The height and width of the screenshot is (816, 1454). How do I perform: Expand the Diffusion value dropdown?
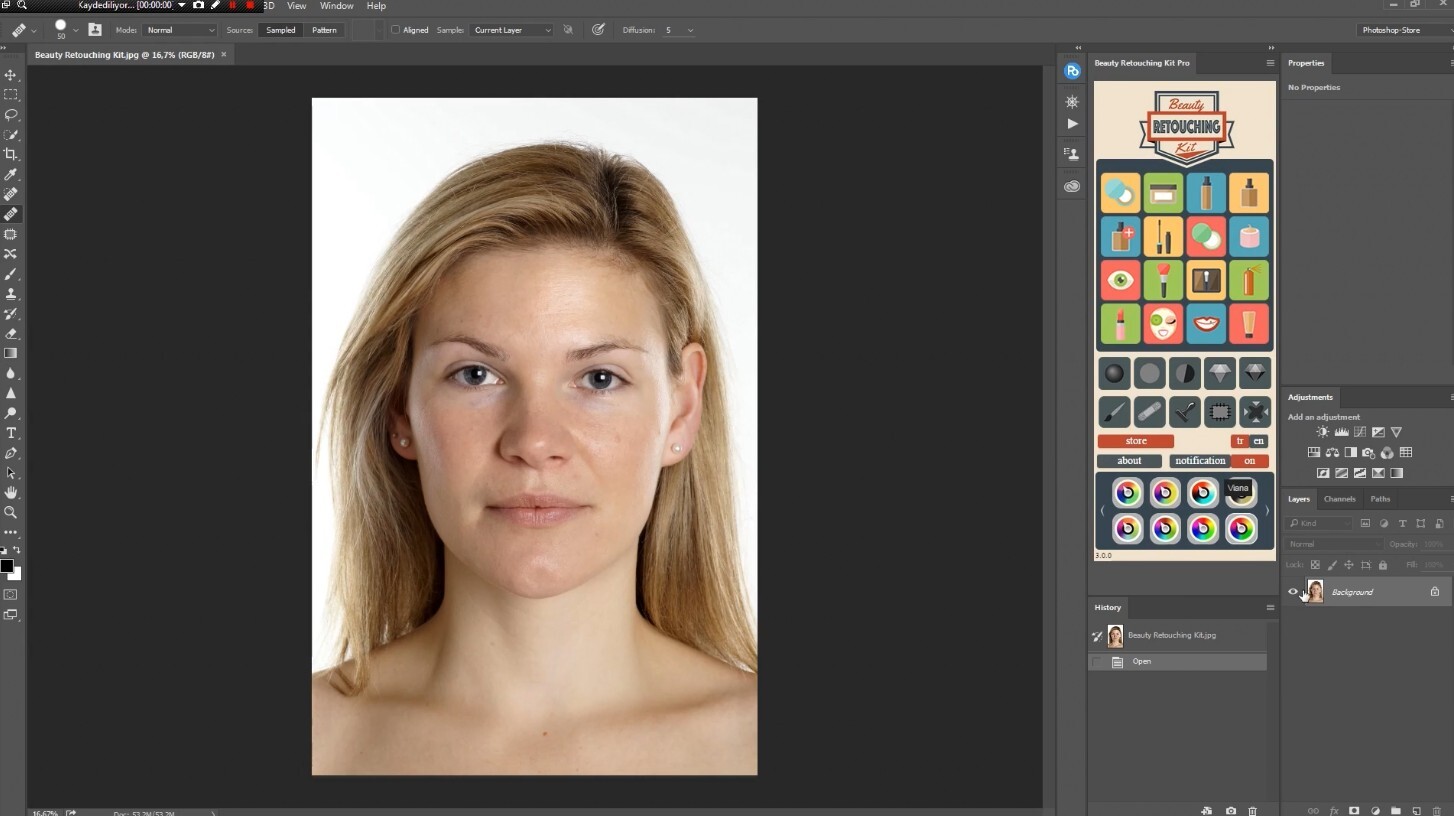(689, 30)
